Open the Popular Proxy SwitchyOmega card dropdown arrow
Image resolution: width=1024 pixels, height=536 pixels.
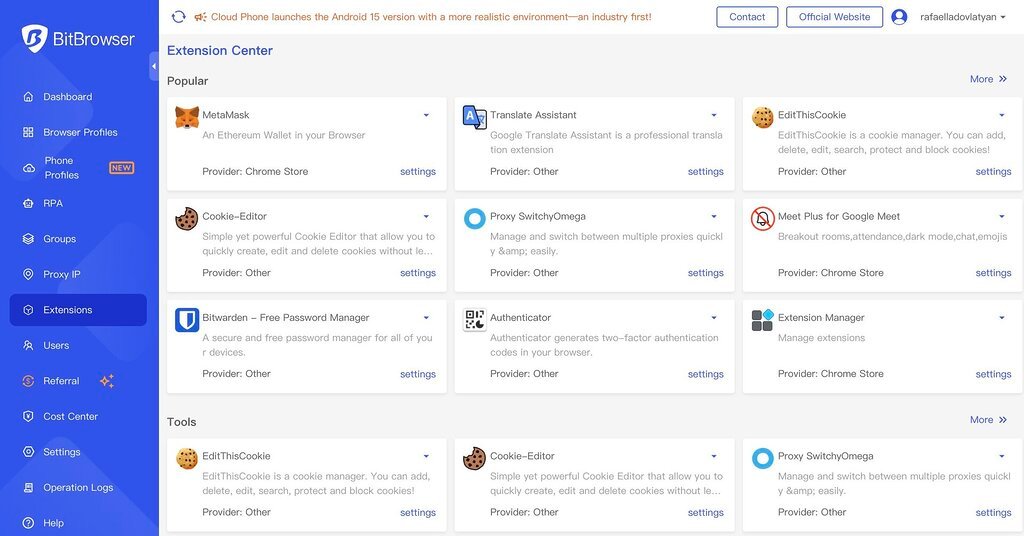pyautogui.click(x=714, y=216)
